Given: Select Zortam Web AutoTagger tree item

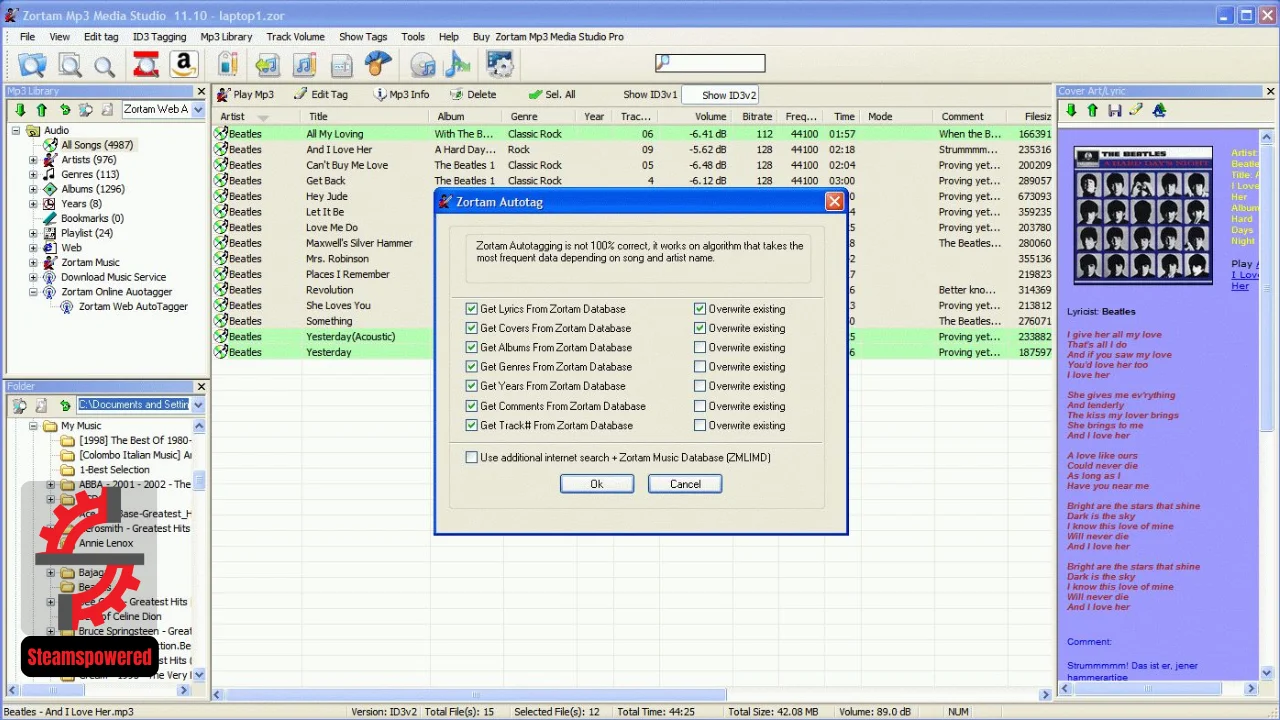Looking at the screenshot, I should (133, 306).
